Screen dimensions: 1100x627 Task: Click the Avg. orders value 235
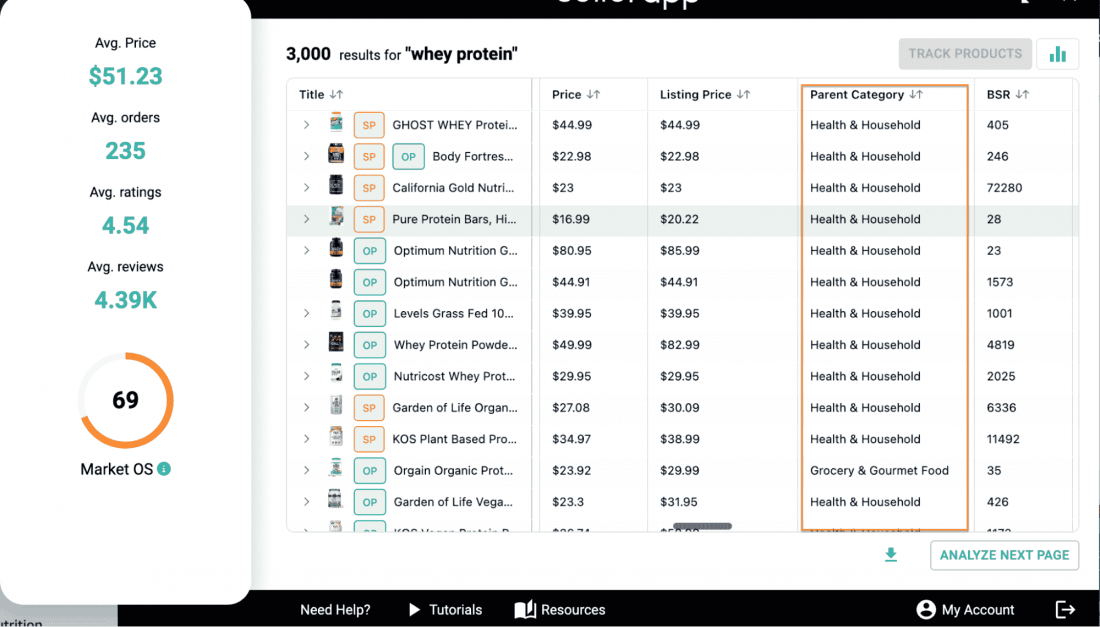(126, 151)
